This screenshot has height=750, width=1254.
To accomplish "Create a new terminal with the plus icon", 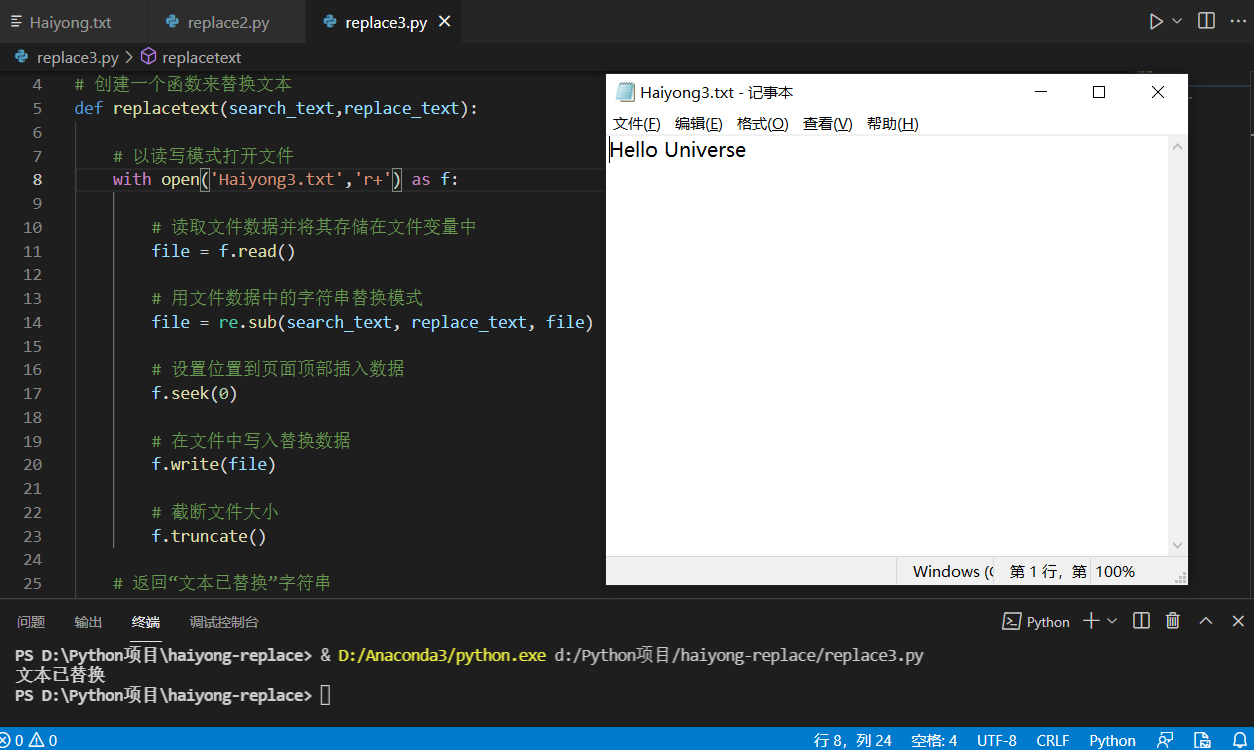I will click(x=1091, y=621).
